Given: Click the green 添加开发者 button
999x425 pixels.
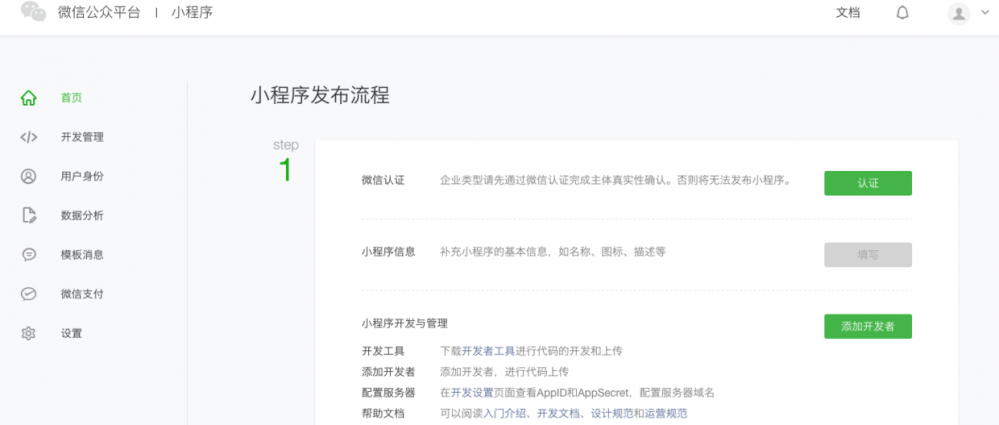Looking at the screenshot, I should pos(868,326).
